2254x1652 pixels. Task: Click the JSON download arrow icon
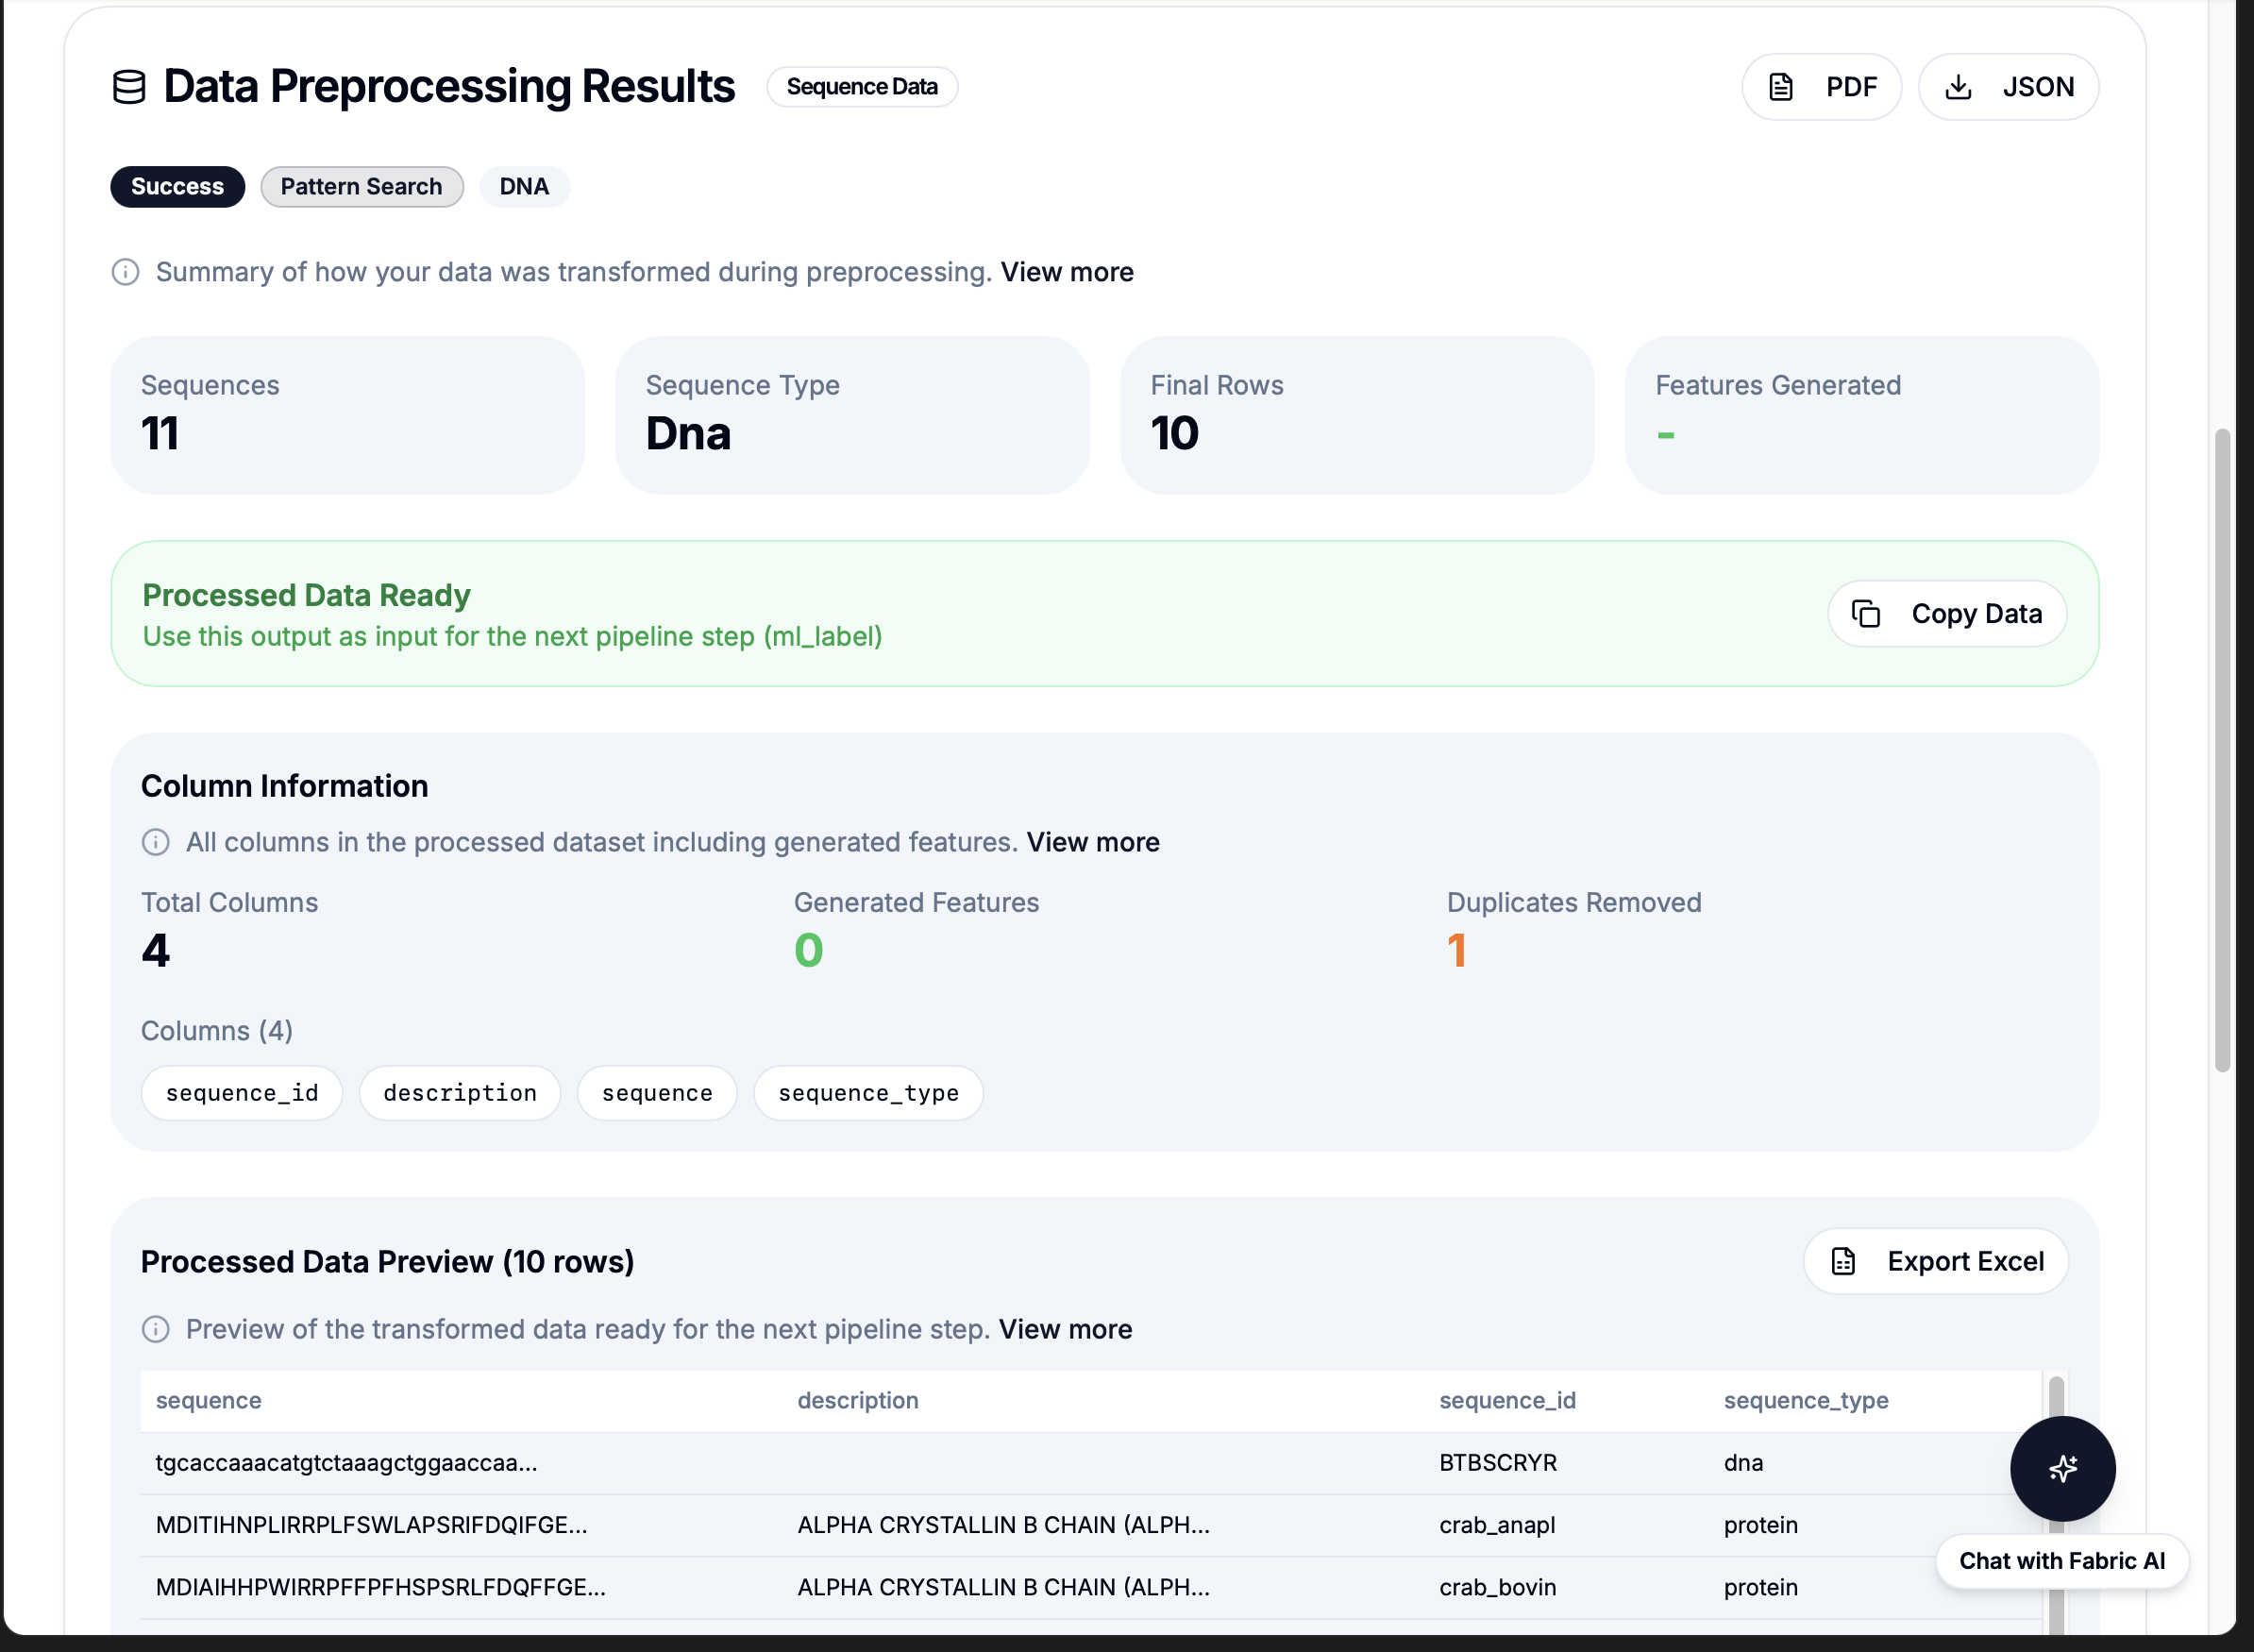coord(1958,87)
